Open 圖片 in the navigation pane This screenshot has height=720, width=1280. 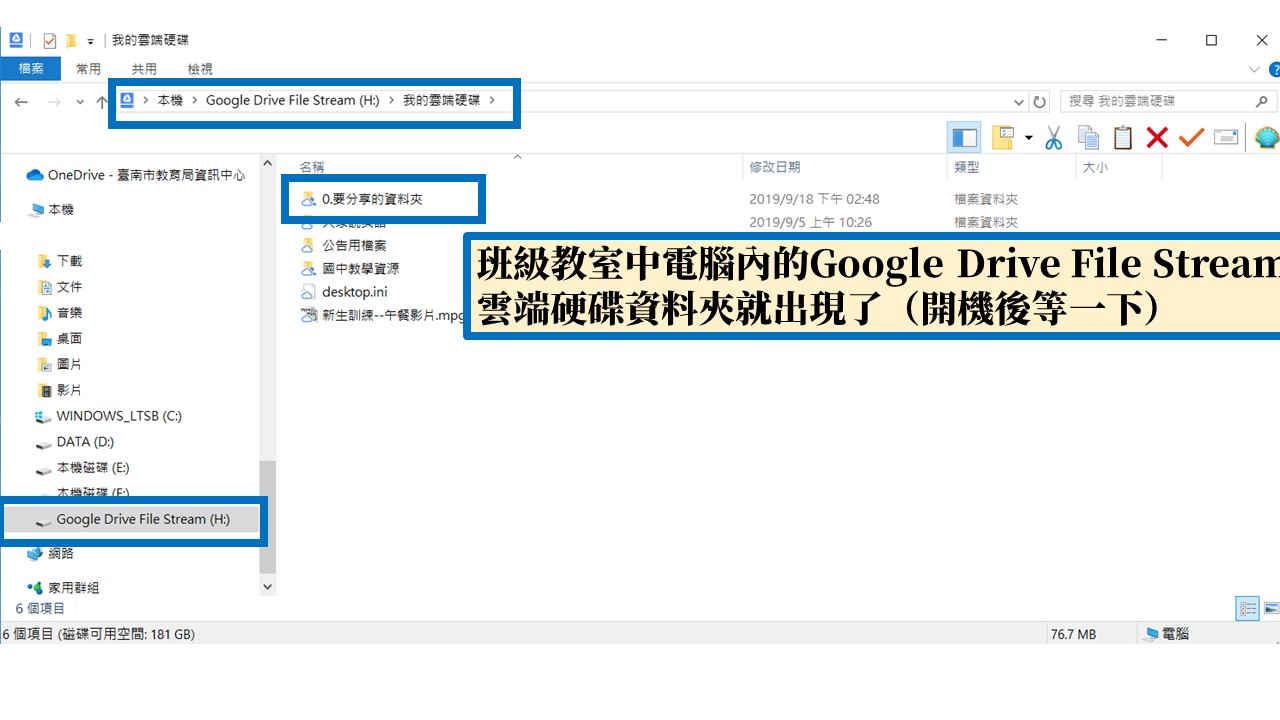tap(60, 364)
